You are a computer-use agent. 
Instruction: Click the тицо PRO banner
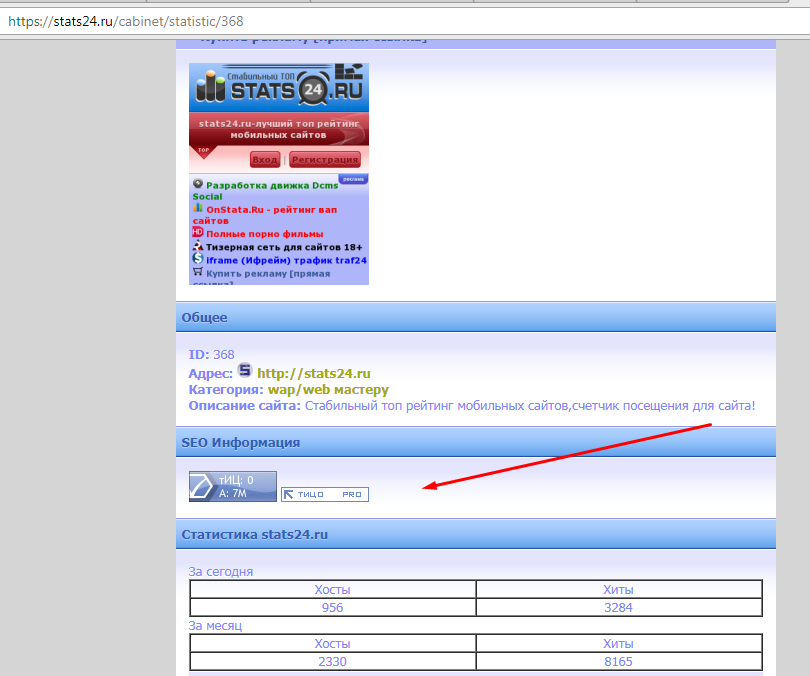click(325, 494)
